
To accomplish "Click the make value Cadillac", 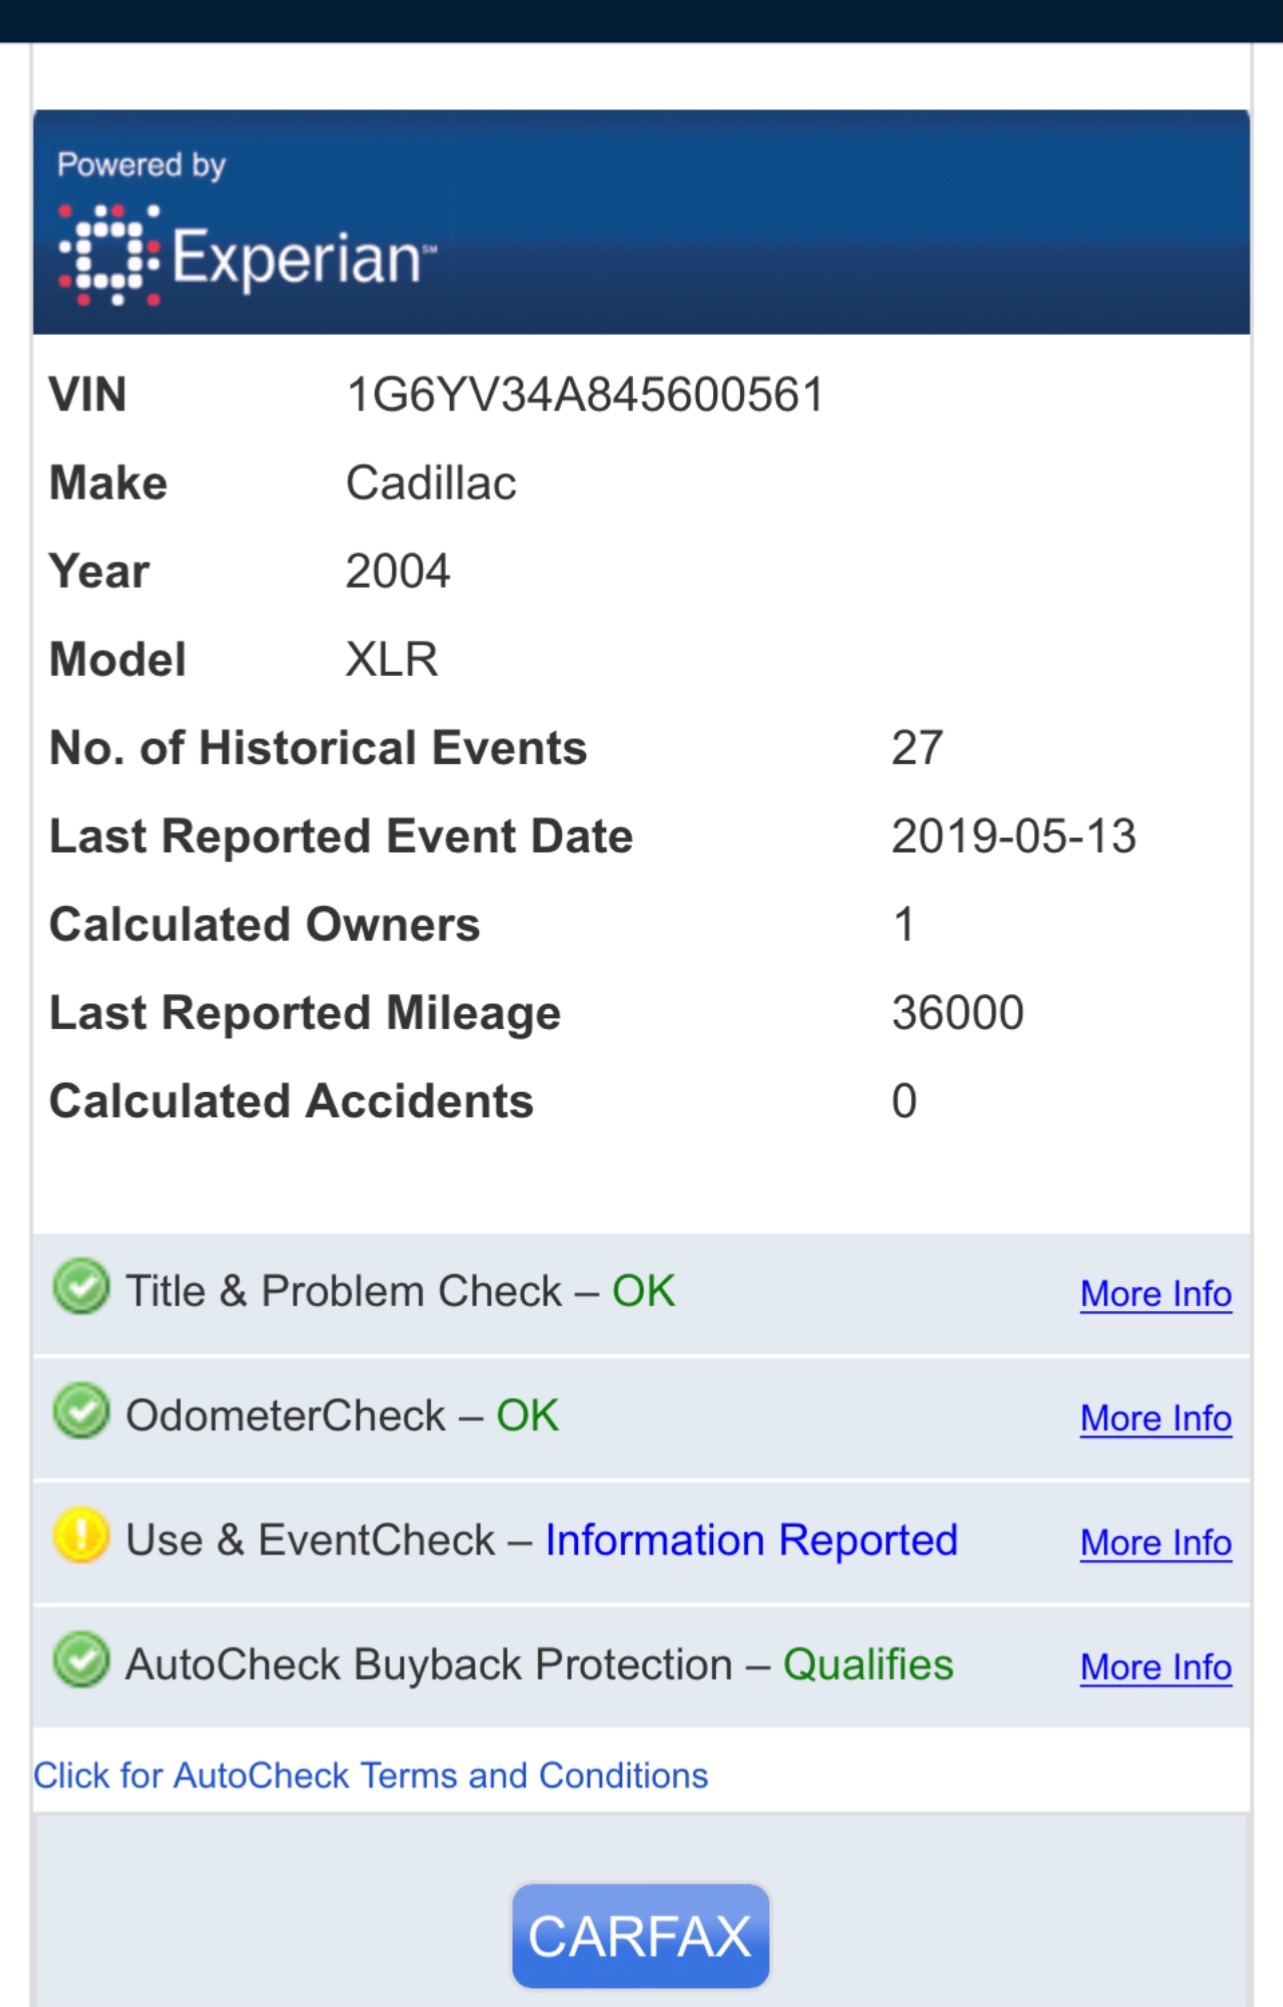I will tap(431, 483).
